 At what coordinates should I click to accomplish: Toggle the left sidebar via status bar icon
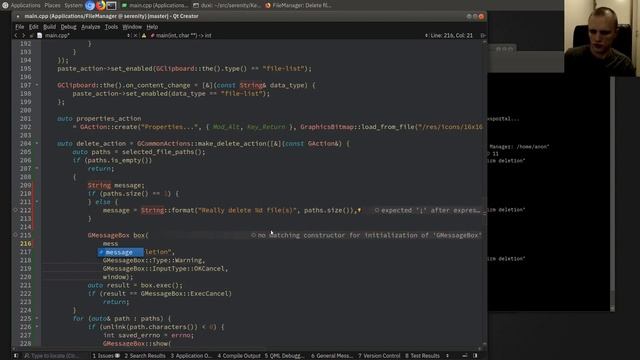16,356
